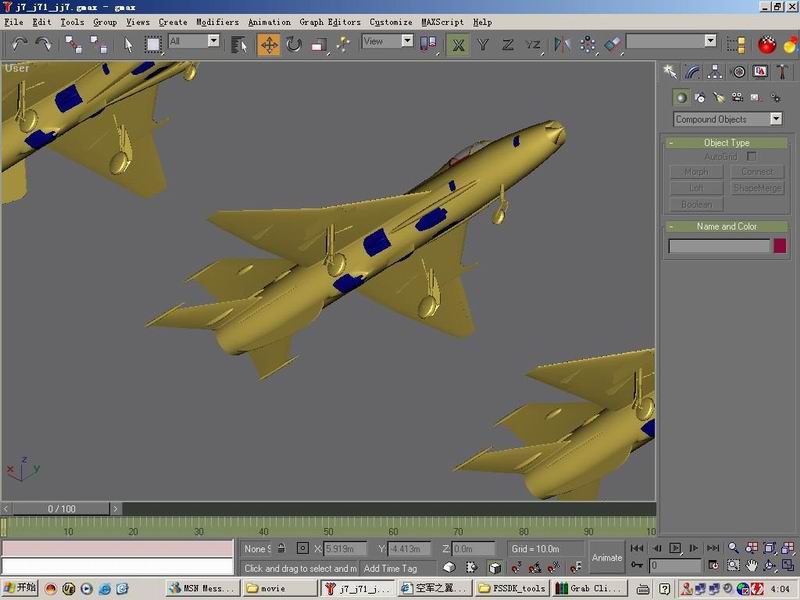Click the Play Animation button
This screenshot has height=600, width=800.
(x=675, y=548)
